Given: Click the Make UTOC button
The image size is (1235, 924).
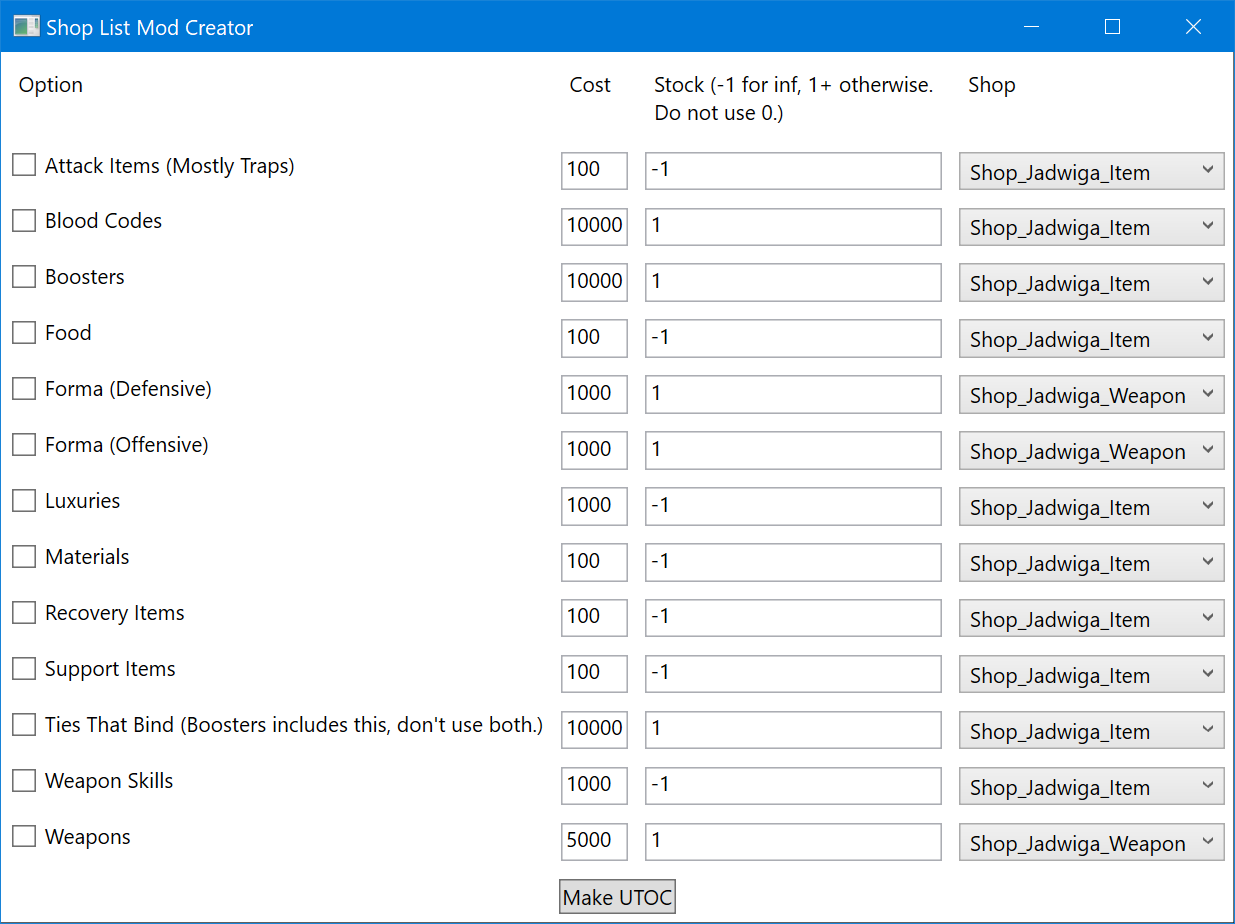Looking at the screenshot, I should pyautogui.click(x=617, y=897).
